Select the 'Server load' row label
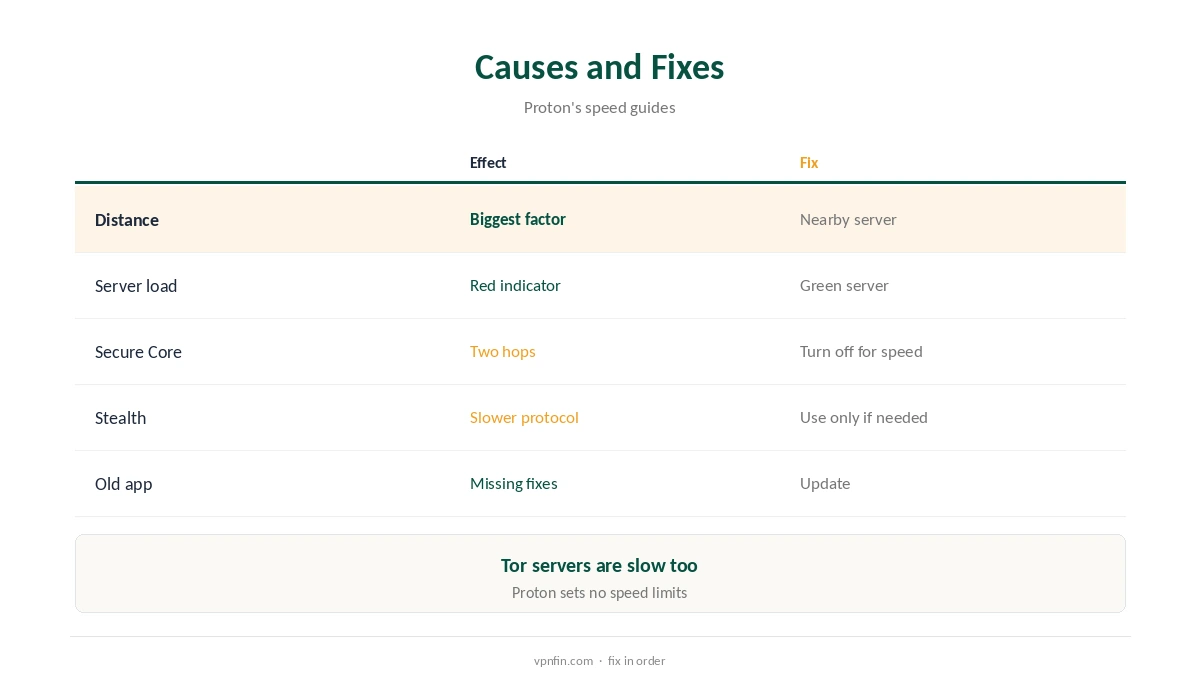The width and height of the screenshot is (1200, 680). tap(136, 286)
